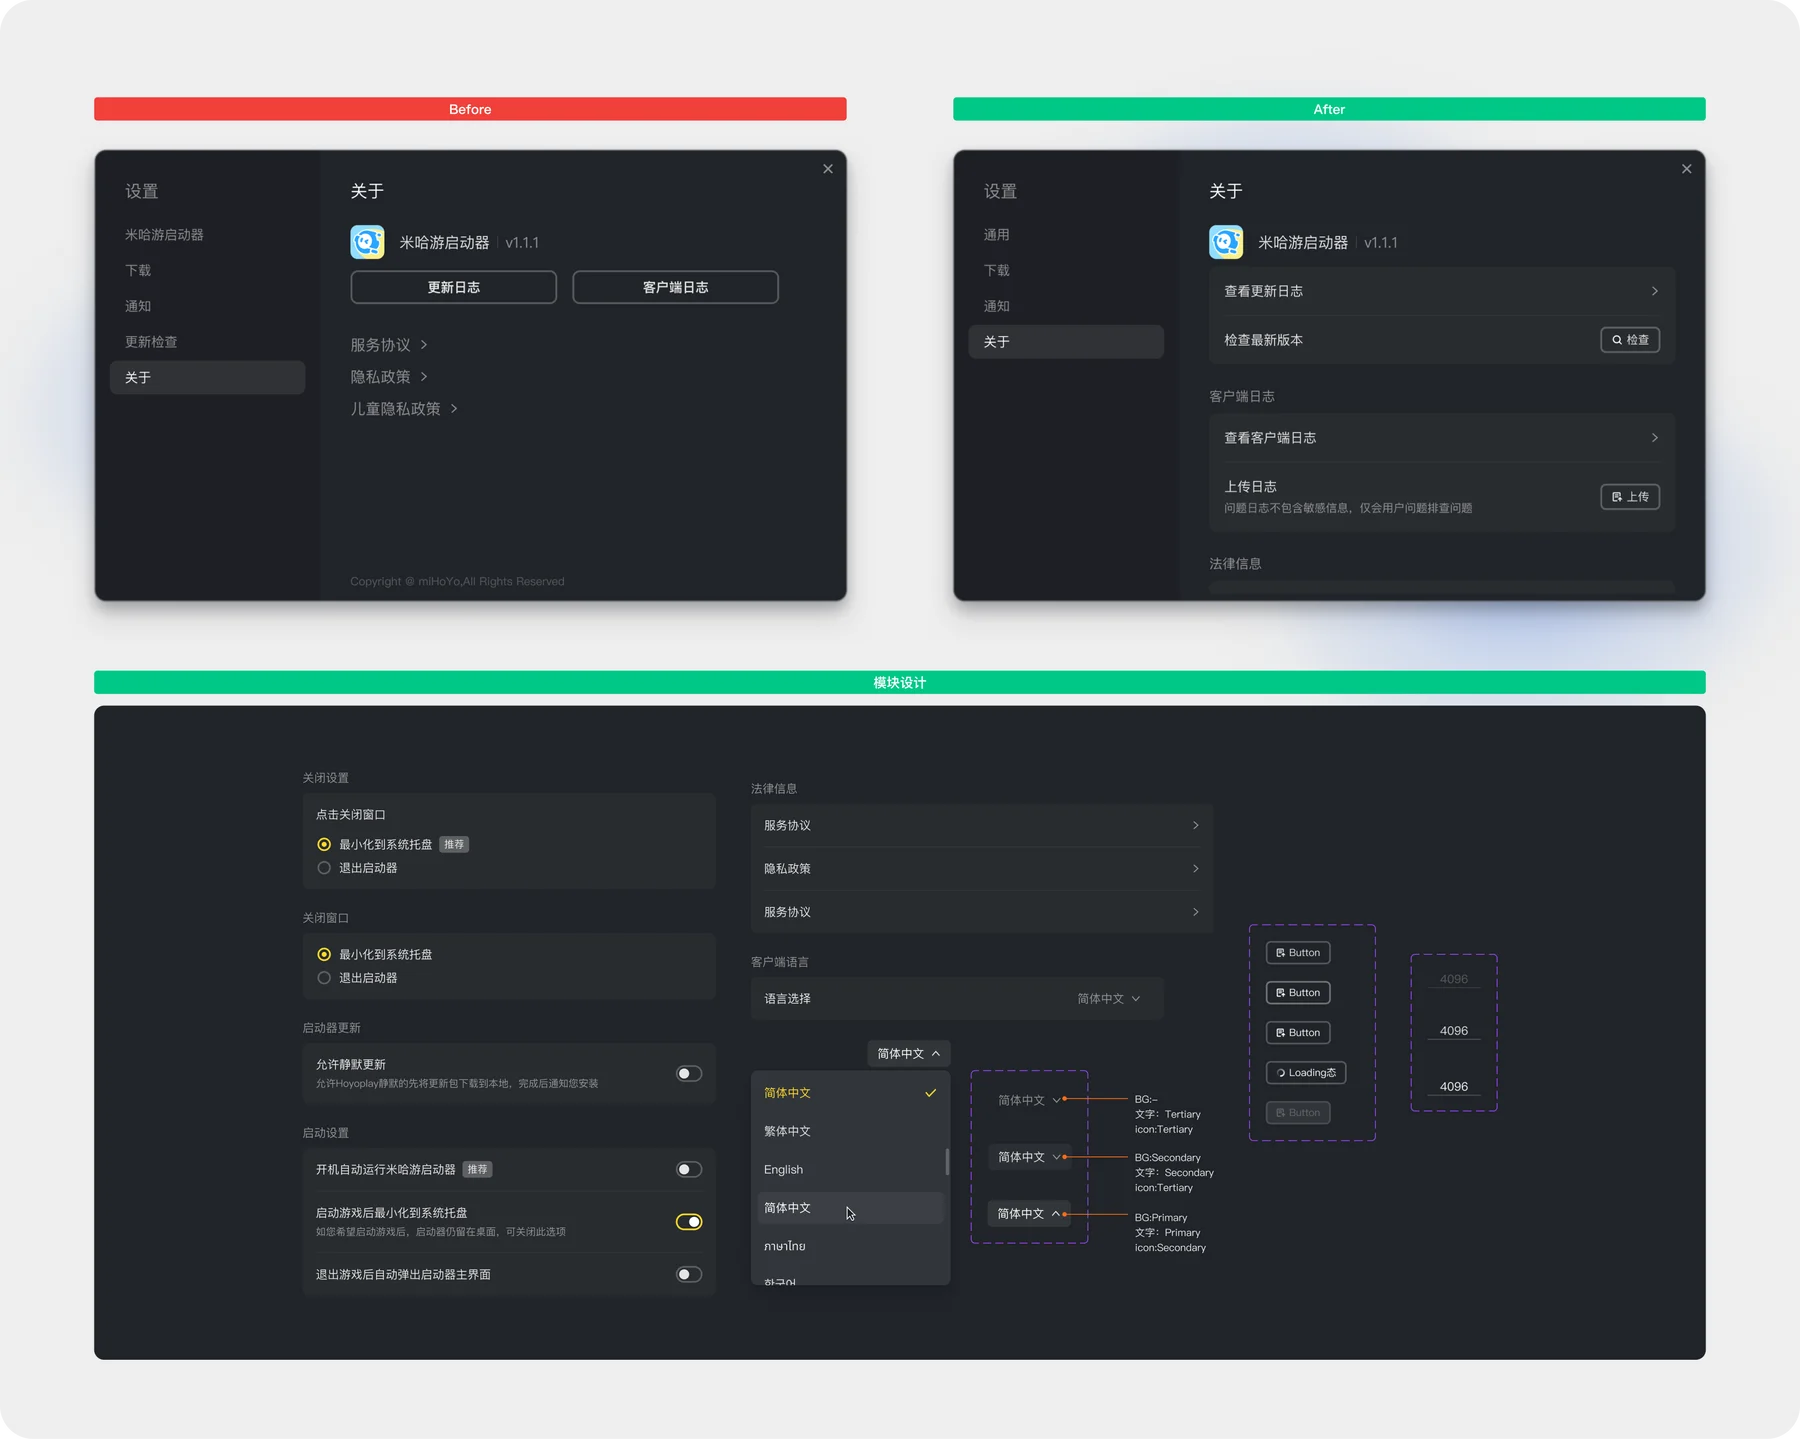This screenshot has height=1439, width=1800.
Task: Close the Before settings window
Action: pos(828,169)
